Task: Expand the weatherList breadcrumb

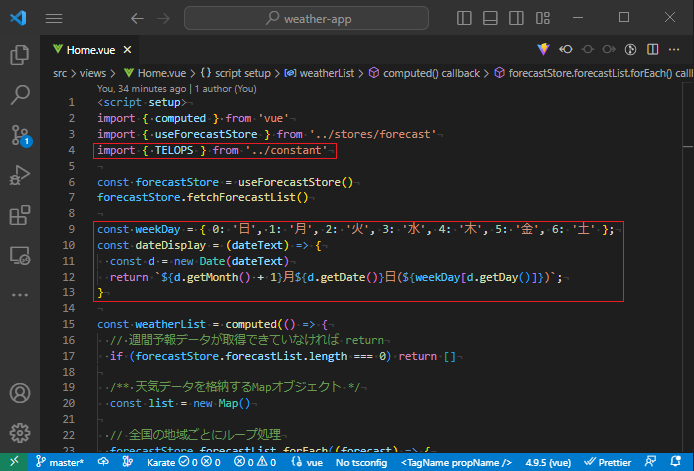Action: tap(319, 73)
